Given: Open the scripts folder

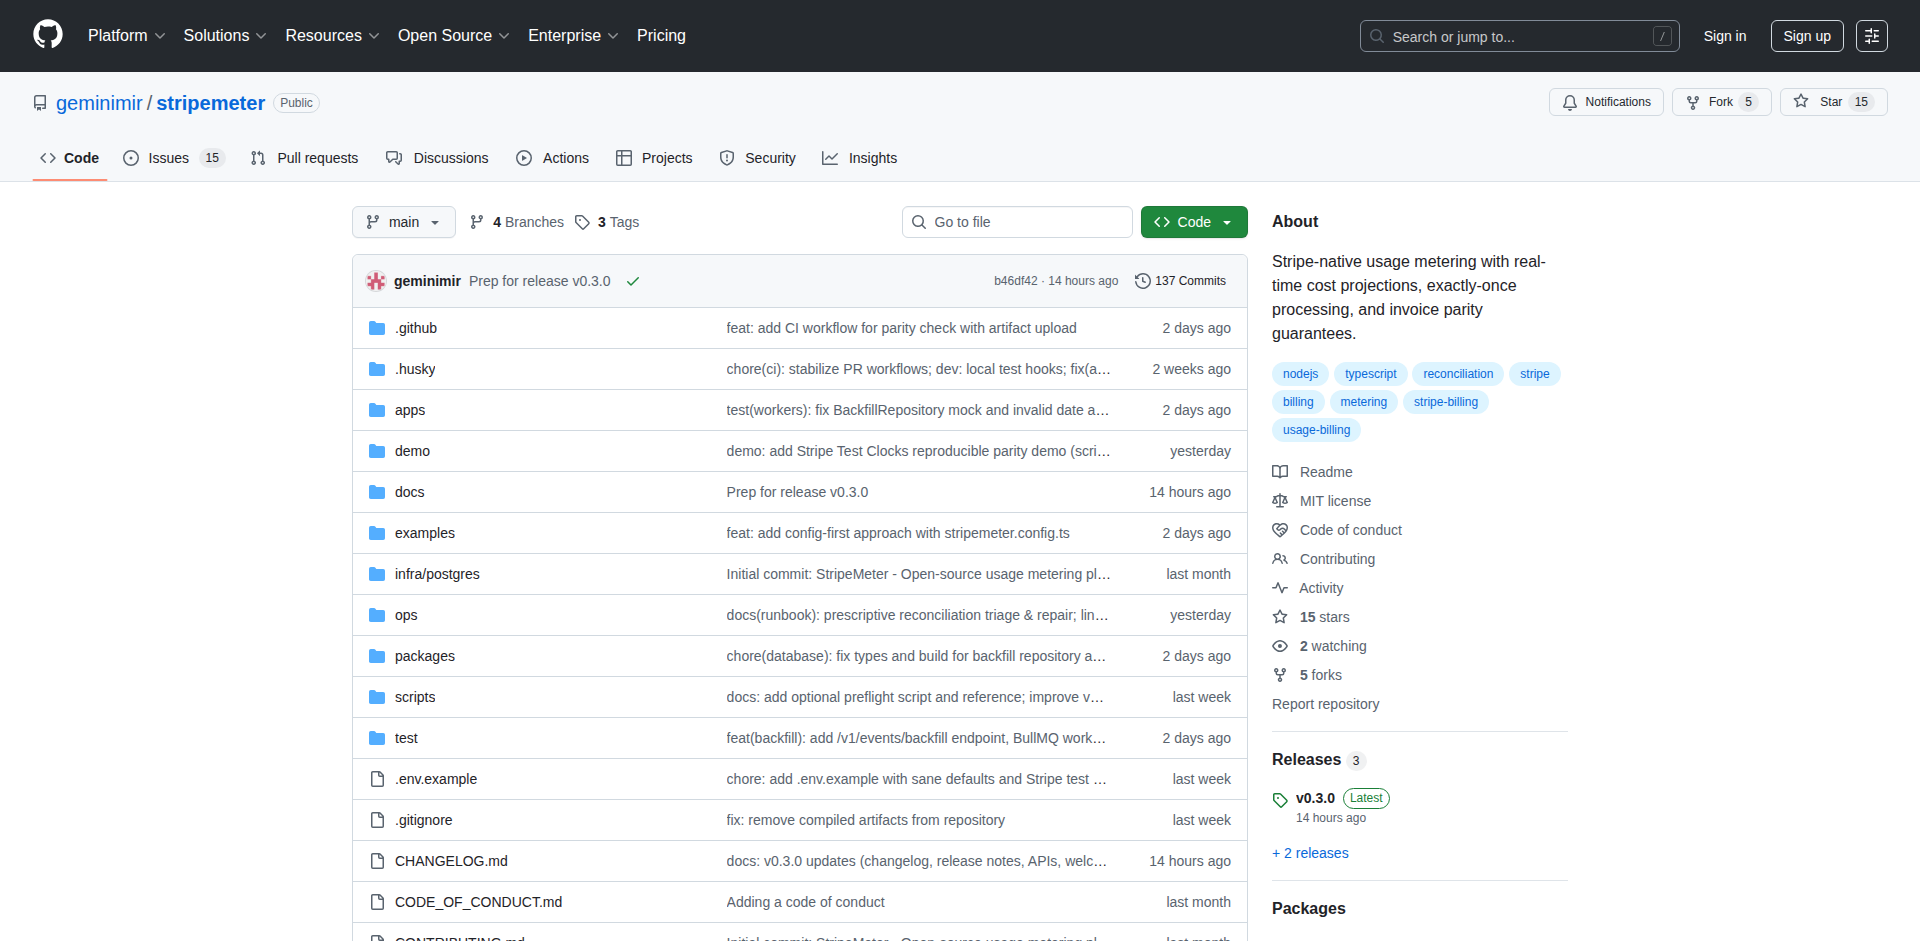Looking at the screenshot, I should [x=415, y=697].
